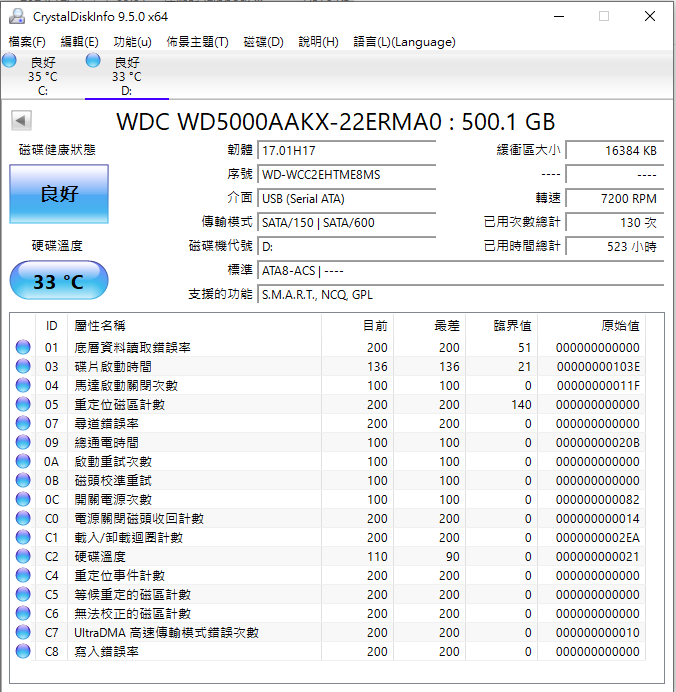Click the blue status orb for drive C:
This screenshot has height=692, width=676.
[x=9, y=60]
